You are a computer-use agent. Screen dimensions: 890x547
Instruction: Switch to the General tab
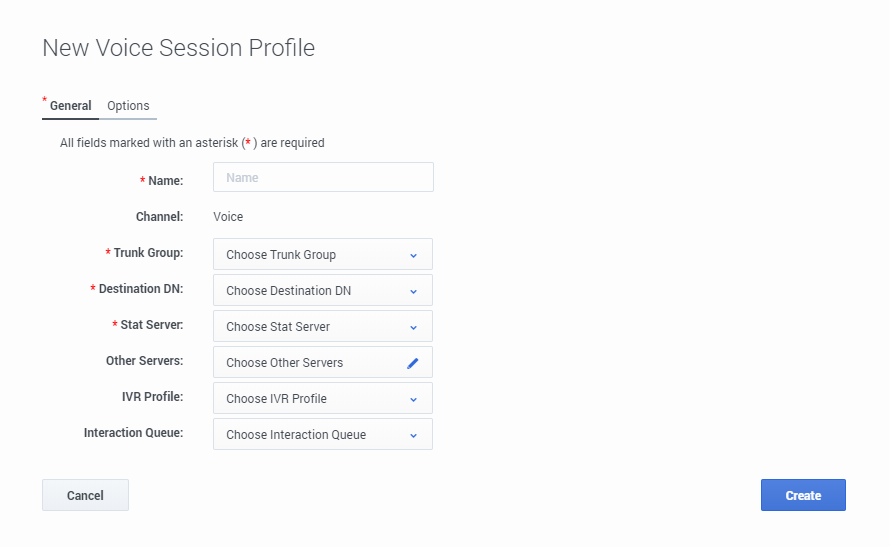click(x=70, y=106)
